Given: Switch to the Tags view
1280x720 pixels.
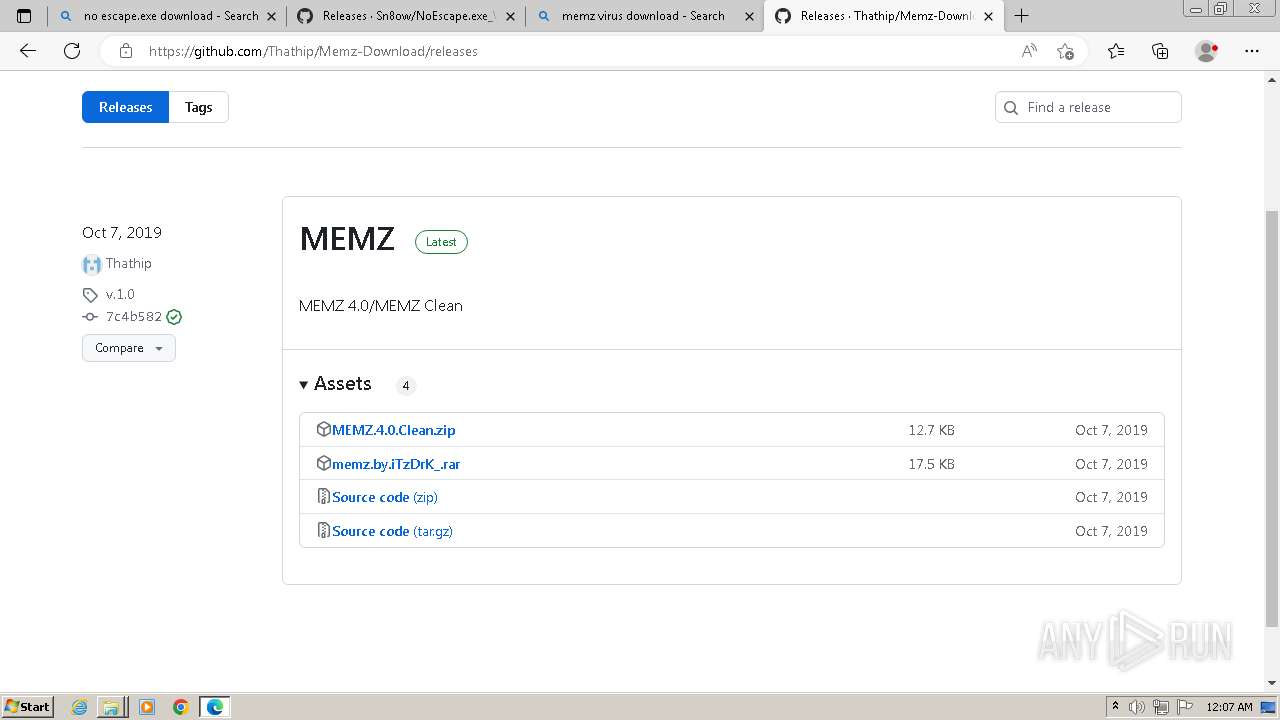Looking at the screenshot, I should point(199,107).
